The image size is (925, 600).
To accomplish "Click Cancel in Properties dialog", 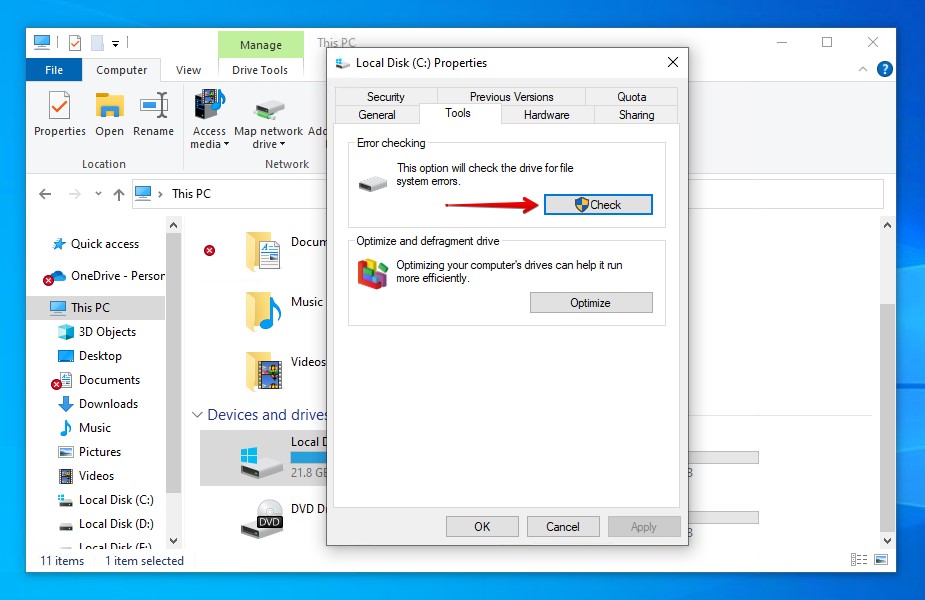I will pos(563,527).
